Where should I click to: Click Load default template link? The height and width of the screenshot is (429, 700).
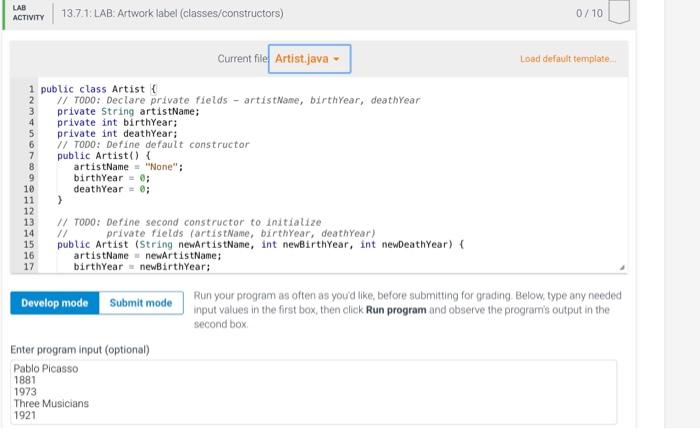[x=567, y=59]
